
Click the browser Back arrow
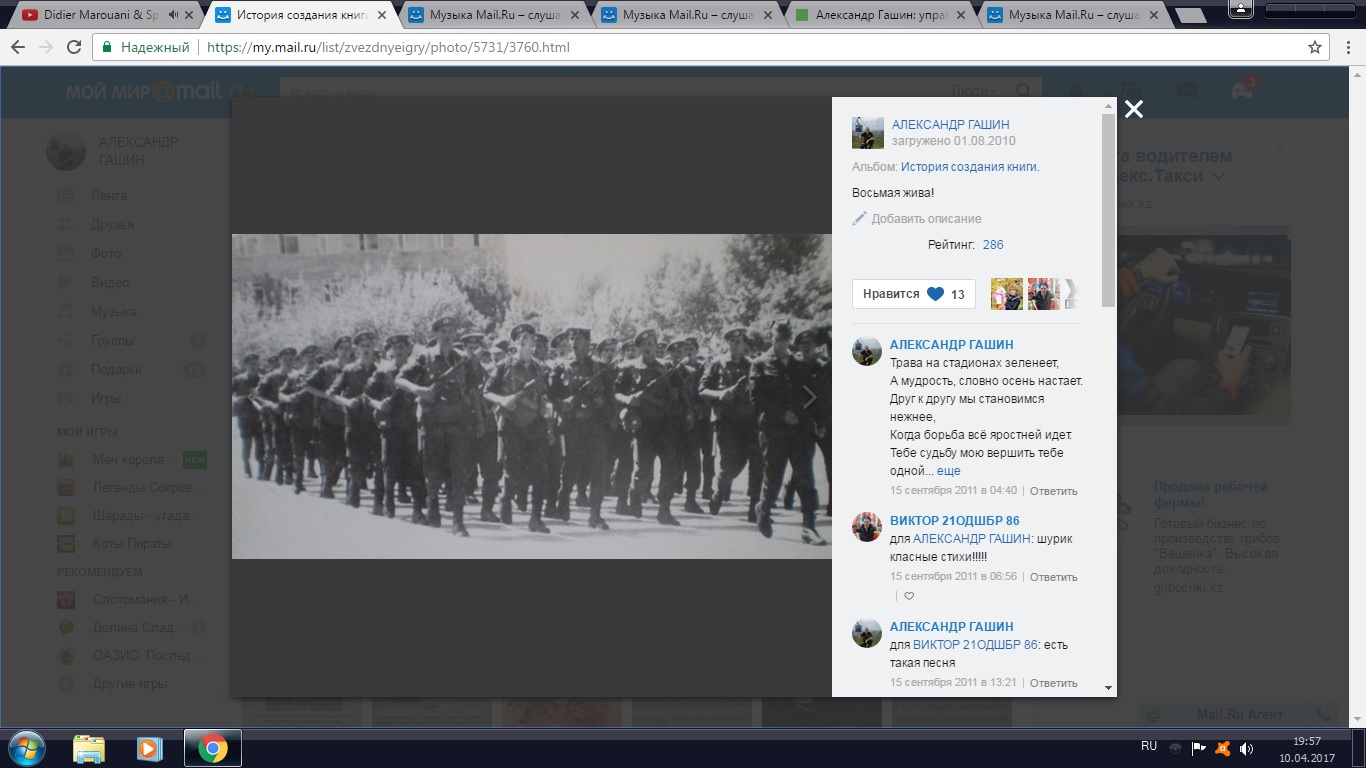(x=18, y=47)
